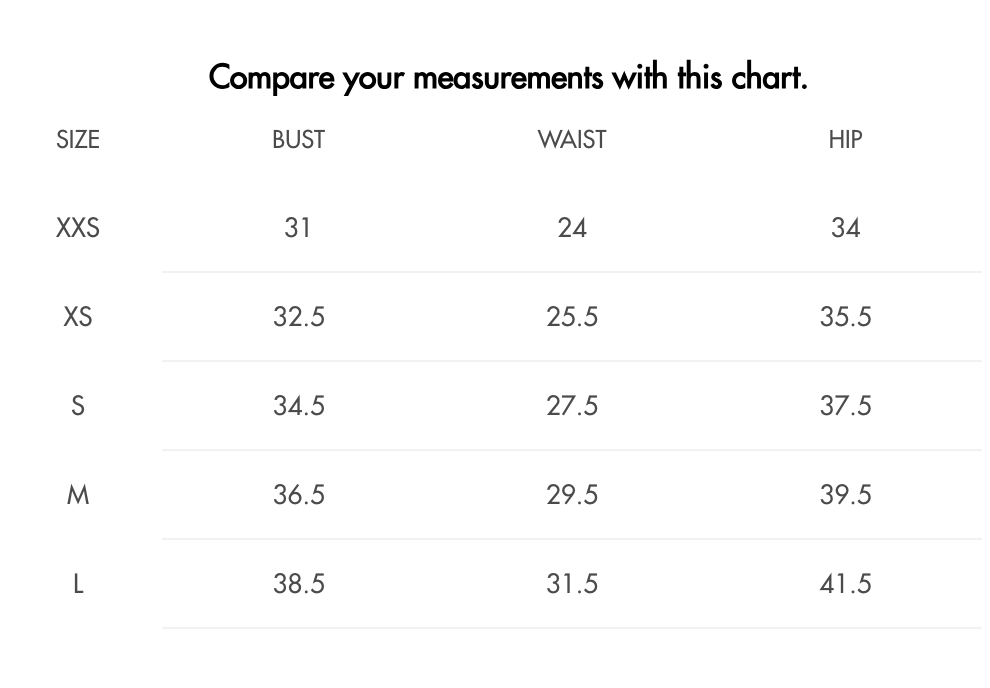Click the chart heading text
Image resolution: width=990 pixels, height=688 pixels.
(x=508, y=77)
